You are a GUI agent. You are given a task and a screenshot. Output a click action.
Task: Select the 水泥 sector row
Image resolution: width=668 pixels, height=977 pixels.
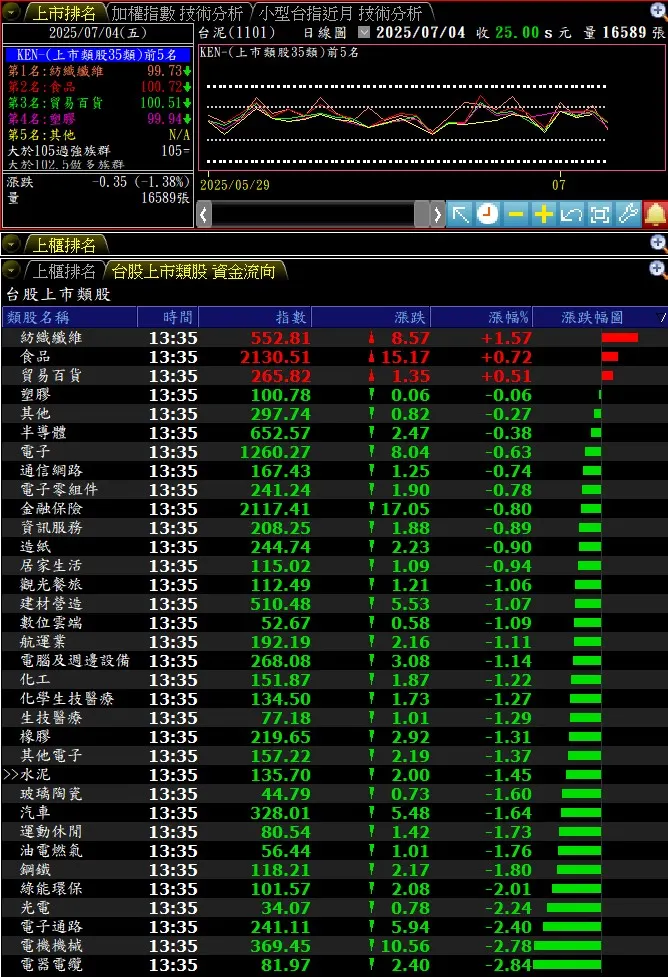(334, 775)
